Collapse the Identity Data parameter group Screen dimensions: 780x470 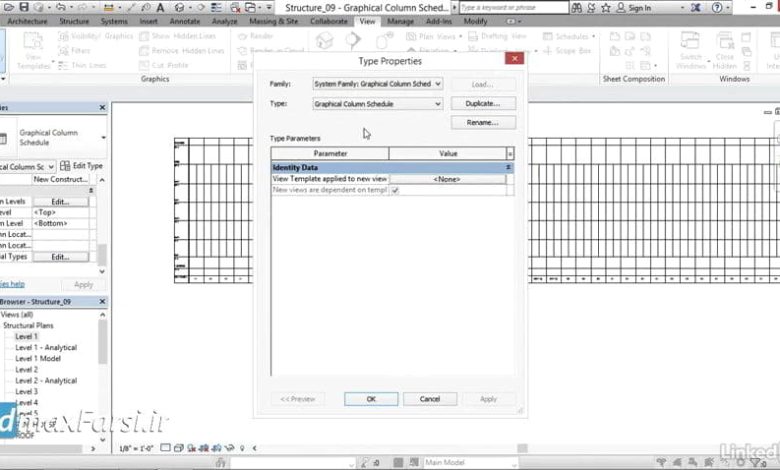(508, 168)
